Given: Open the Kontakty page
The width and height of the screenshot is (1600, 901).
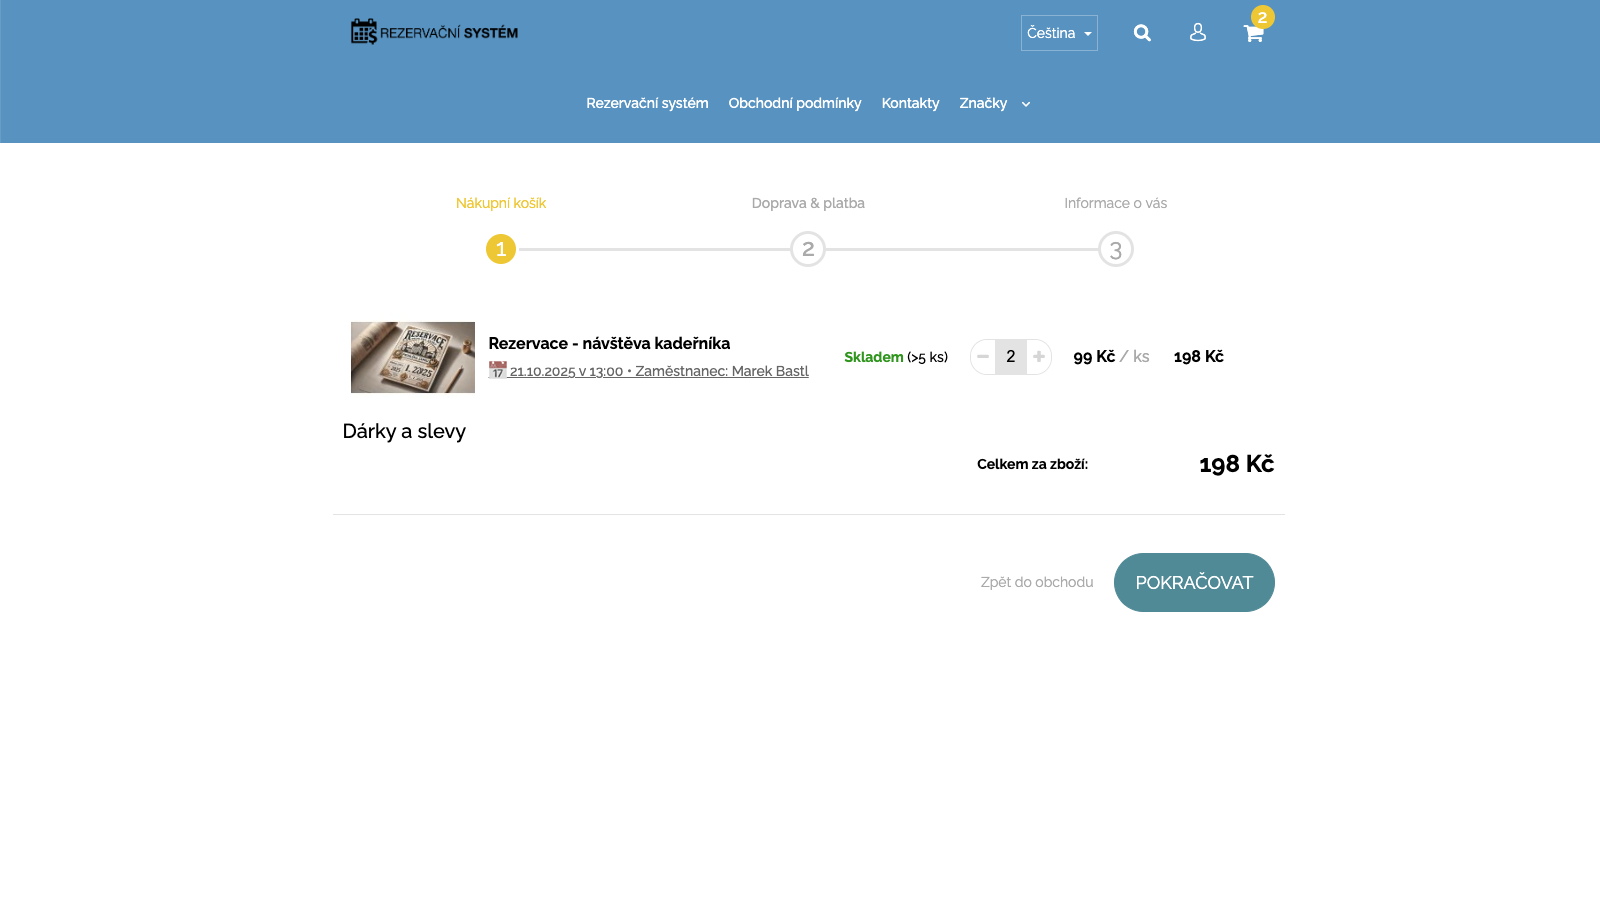Looking at the screenshot, I should pyautogui.click(x=910, y=103).
